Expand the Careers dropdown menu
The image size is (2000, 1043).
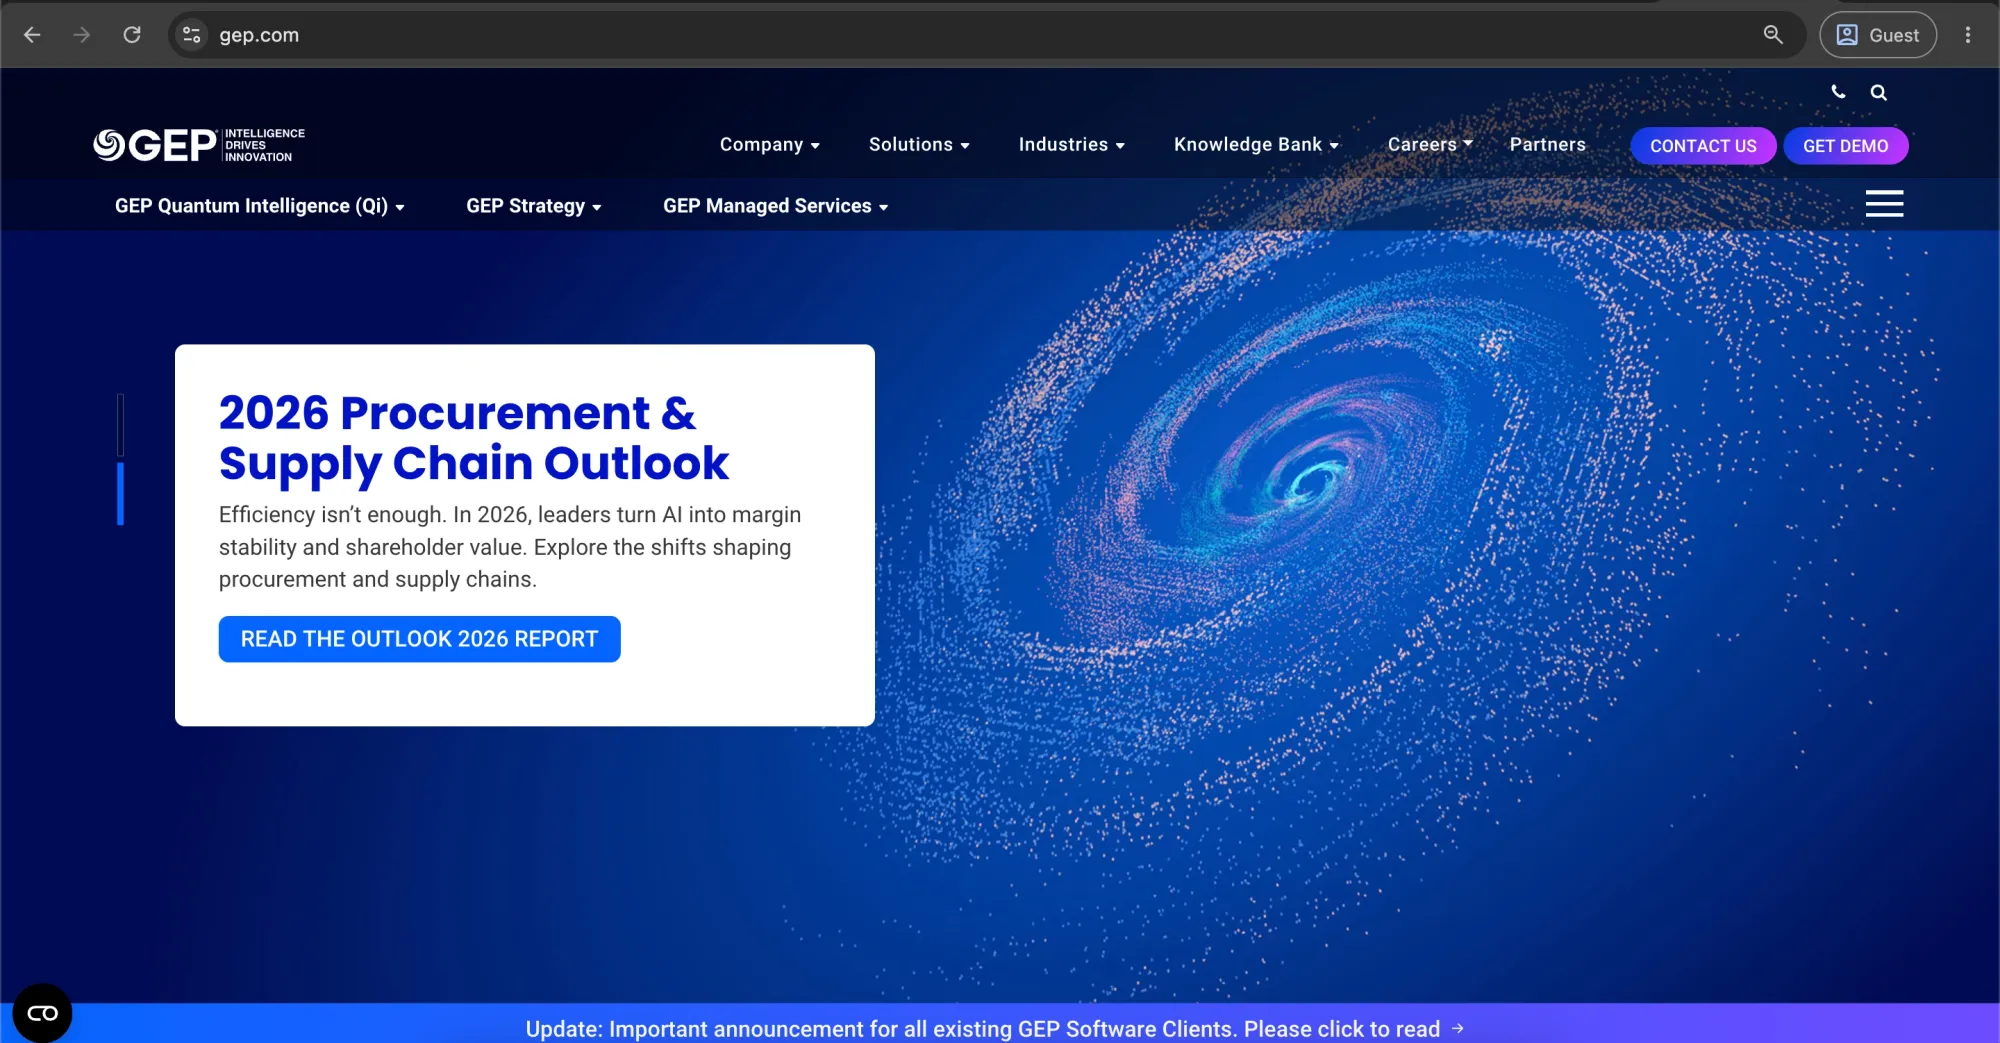coord(1430,145)
